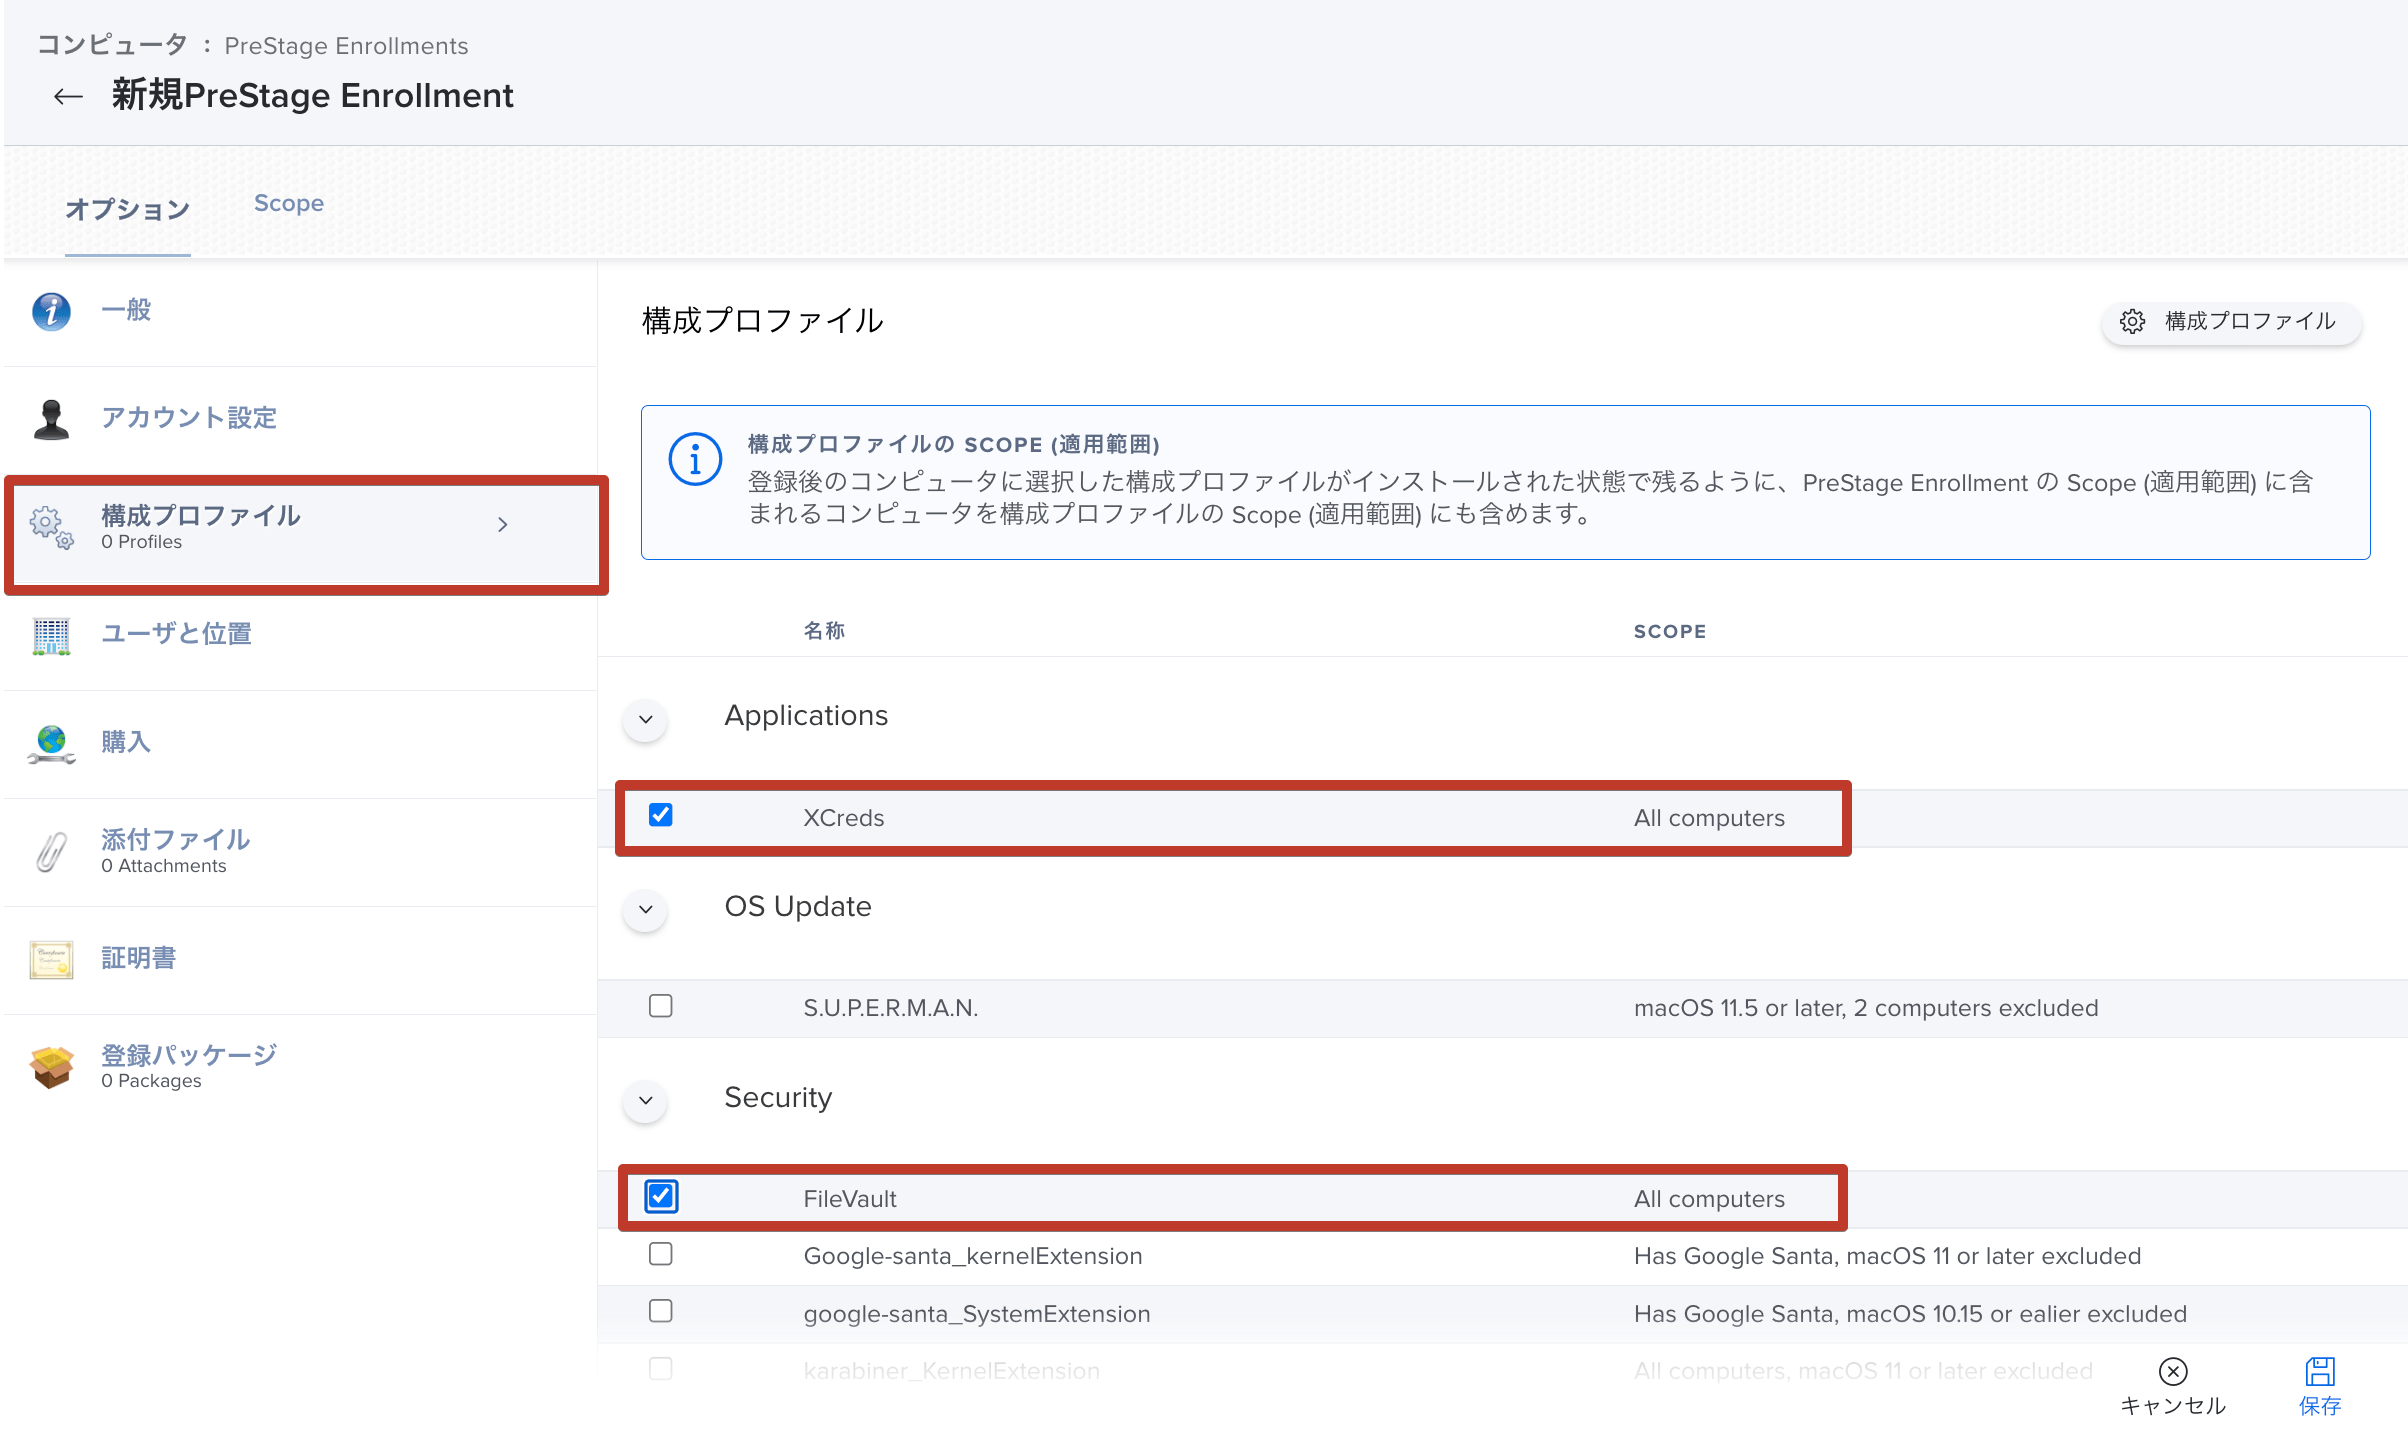Click the cancel X circle icon

2173,1371
